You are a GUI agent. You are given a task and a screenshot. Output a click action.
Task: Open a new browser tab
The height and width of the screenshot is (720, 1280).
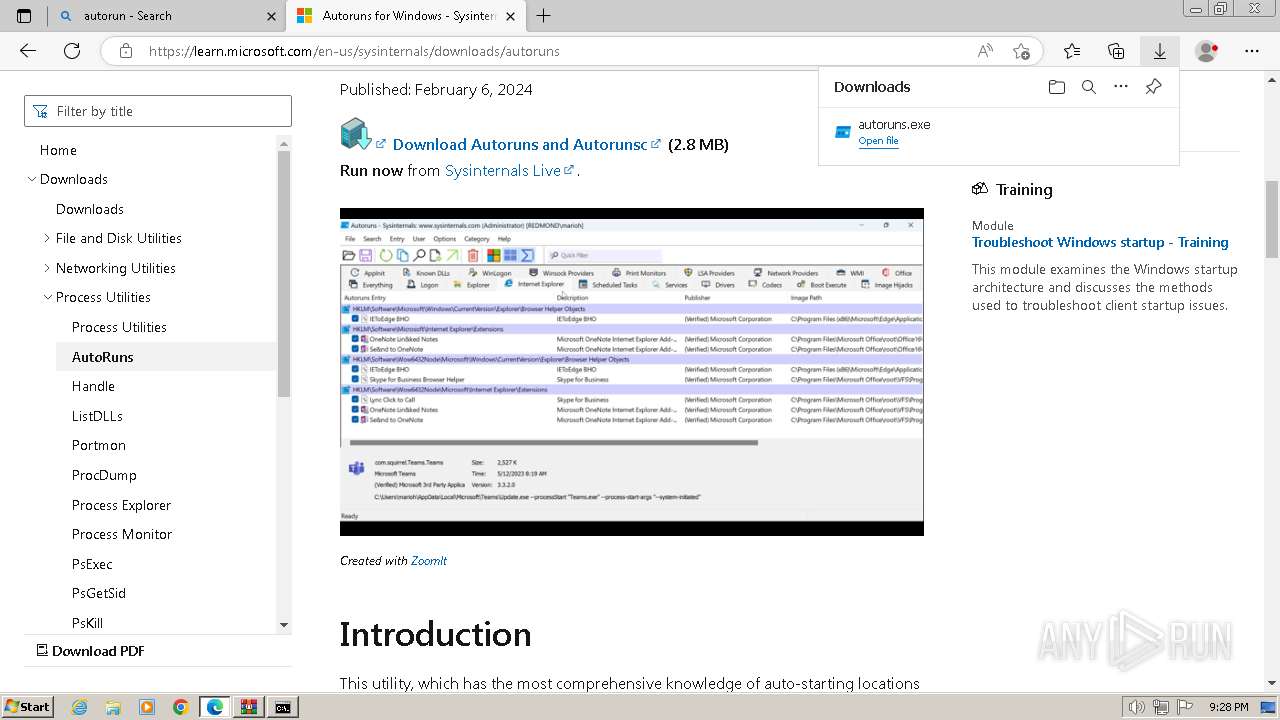[544, 16]
